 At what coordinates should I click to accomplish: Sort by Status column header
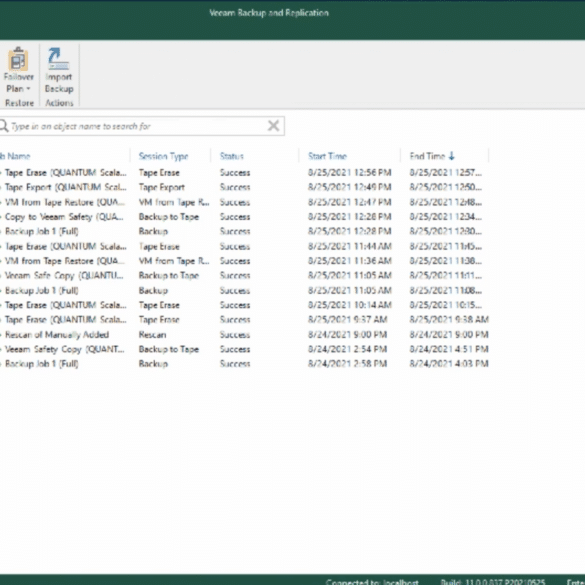[x=232, y=156]
